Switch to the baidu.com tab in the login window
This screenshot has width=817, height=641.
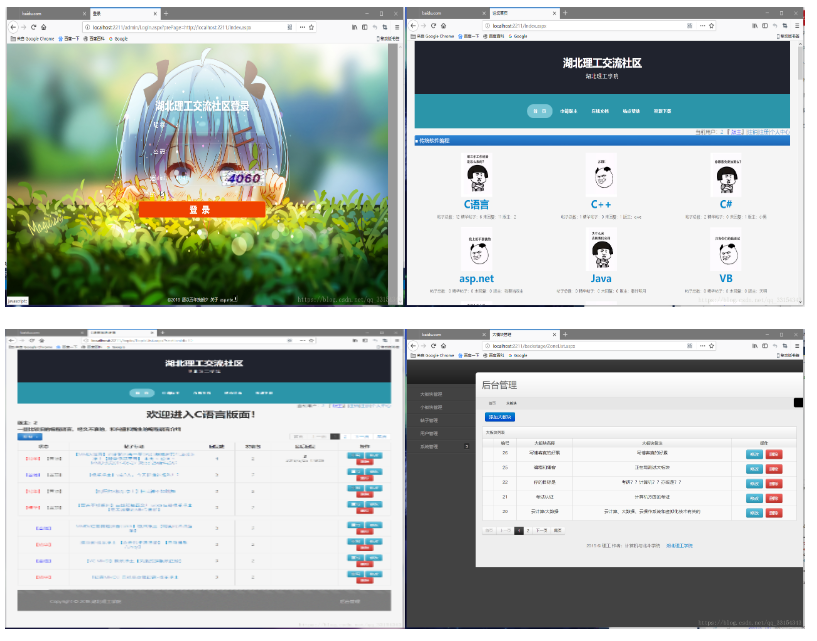click(x=30, y=14)
